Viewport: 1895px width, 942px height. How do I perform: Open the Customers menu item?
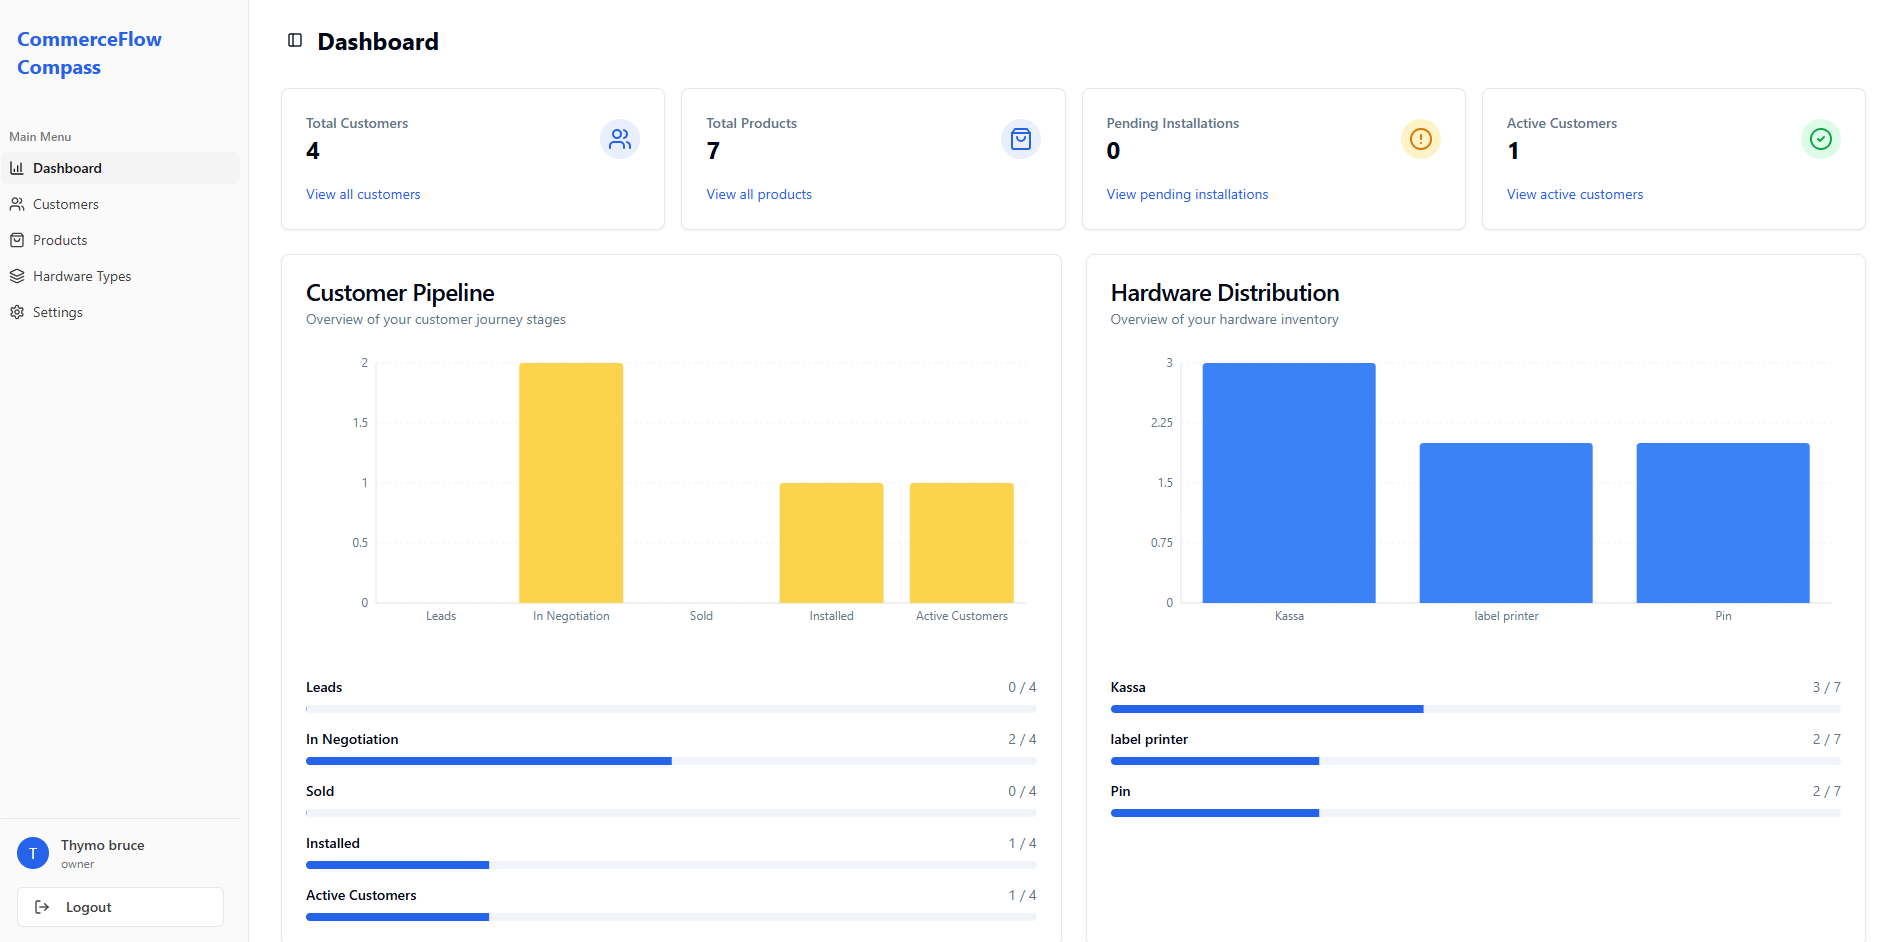click(x=66, y=204)
